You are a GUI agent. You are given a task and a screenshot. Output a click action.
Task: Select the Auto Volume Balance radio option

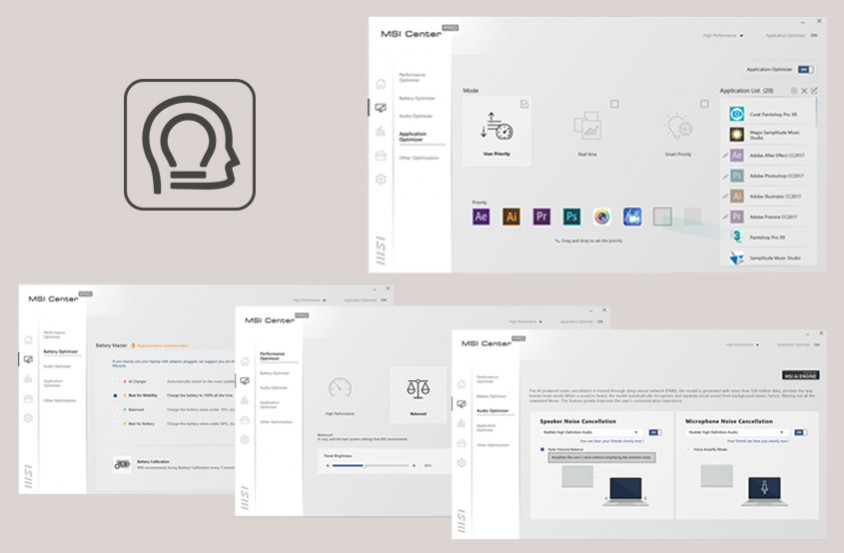[x=542, y=449]
